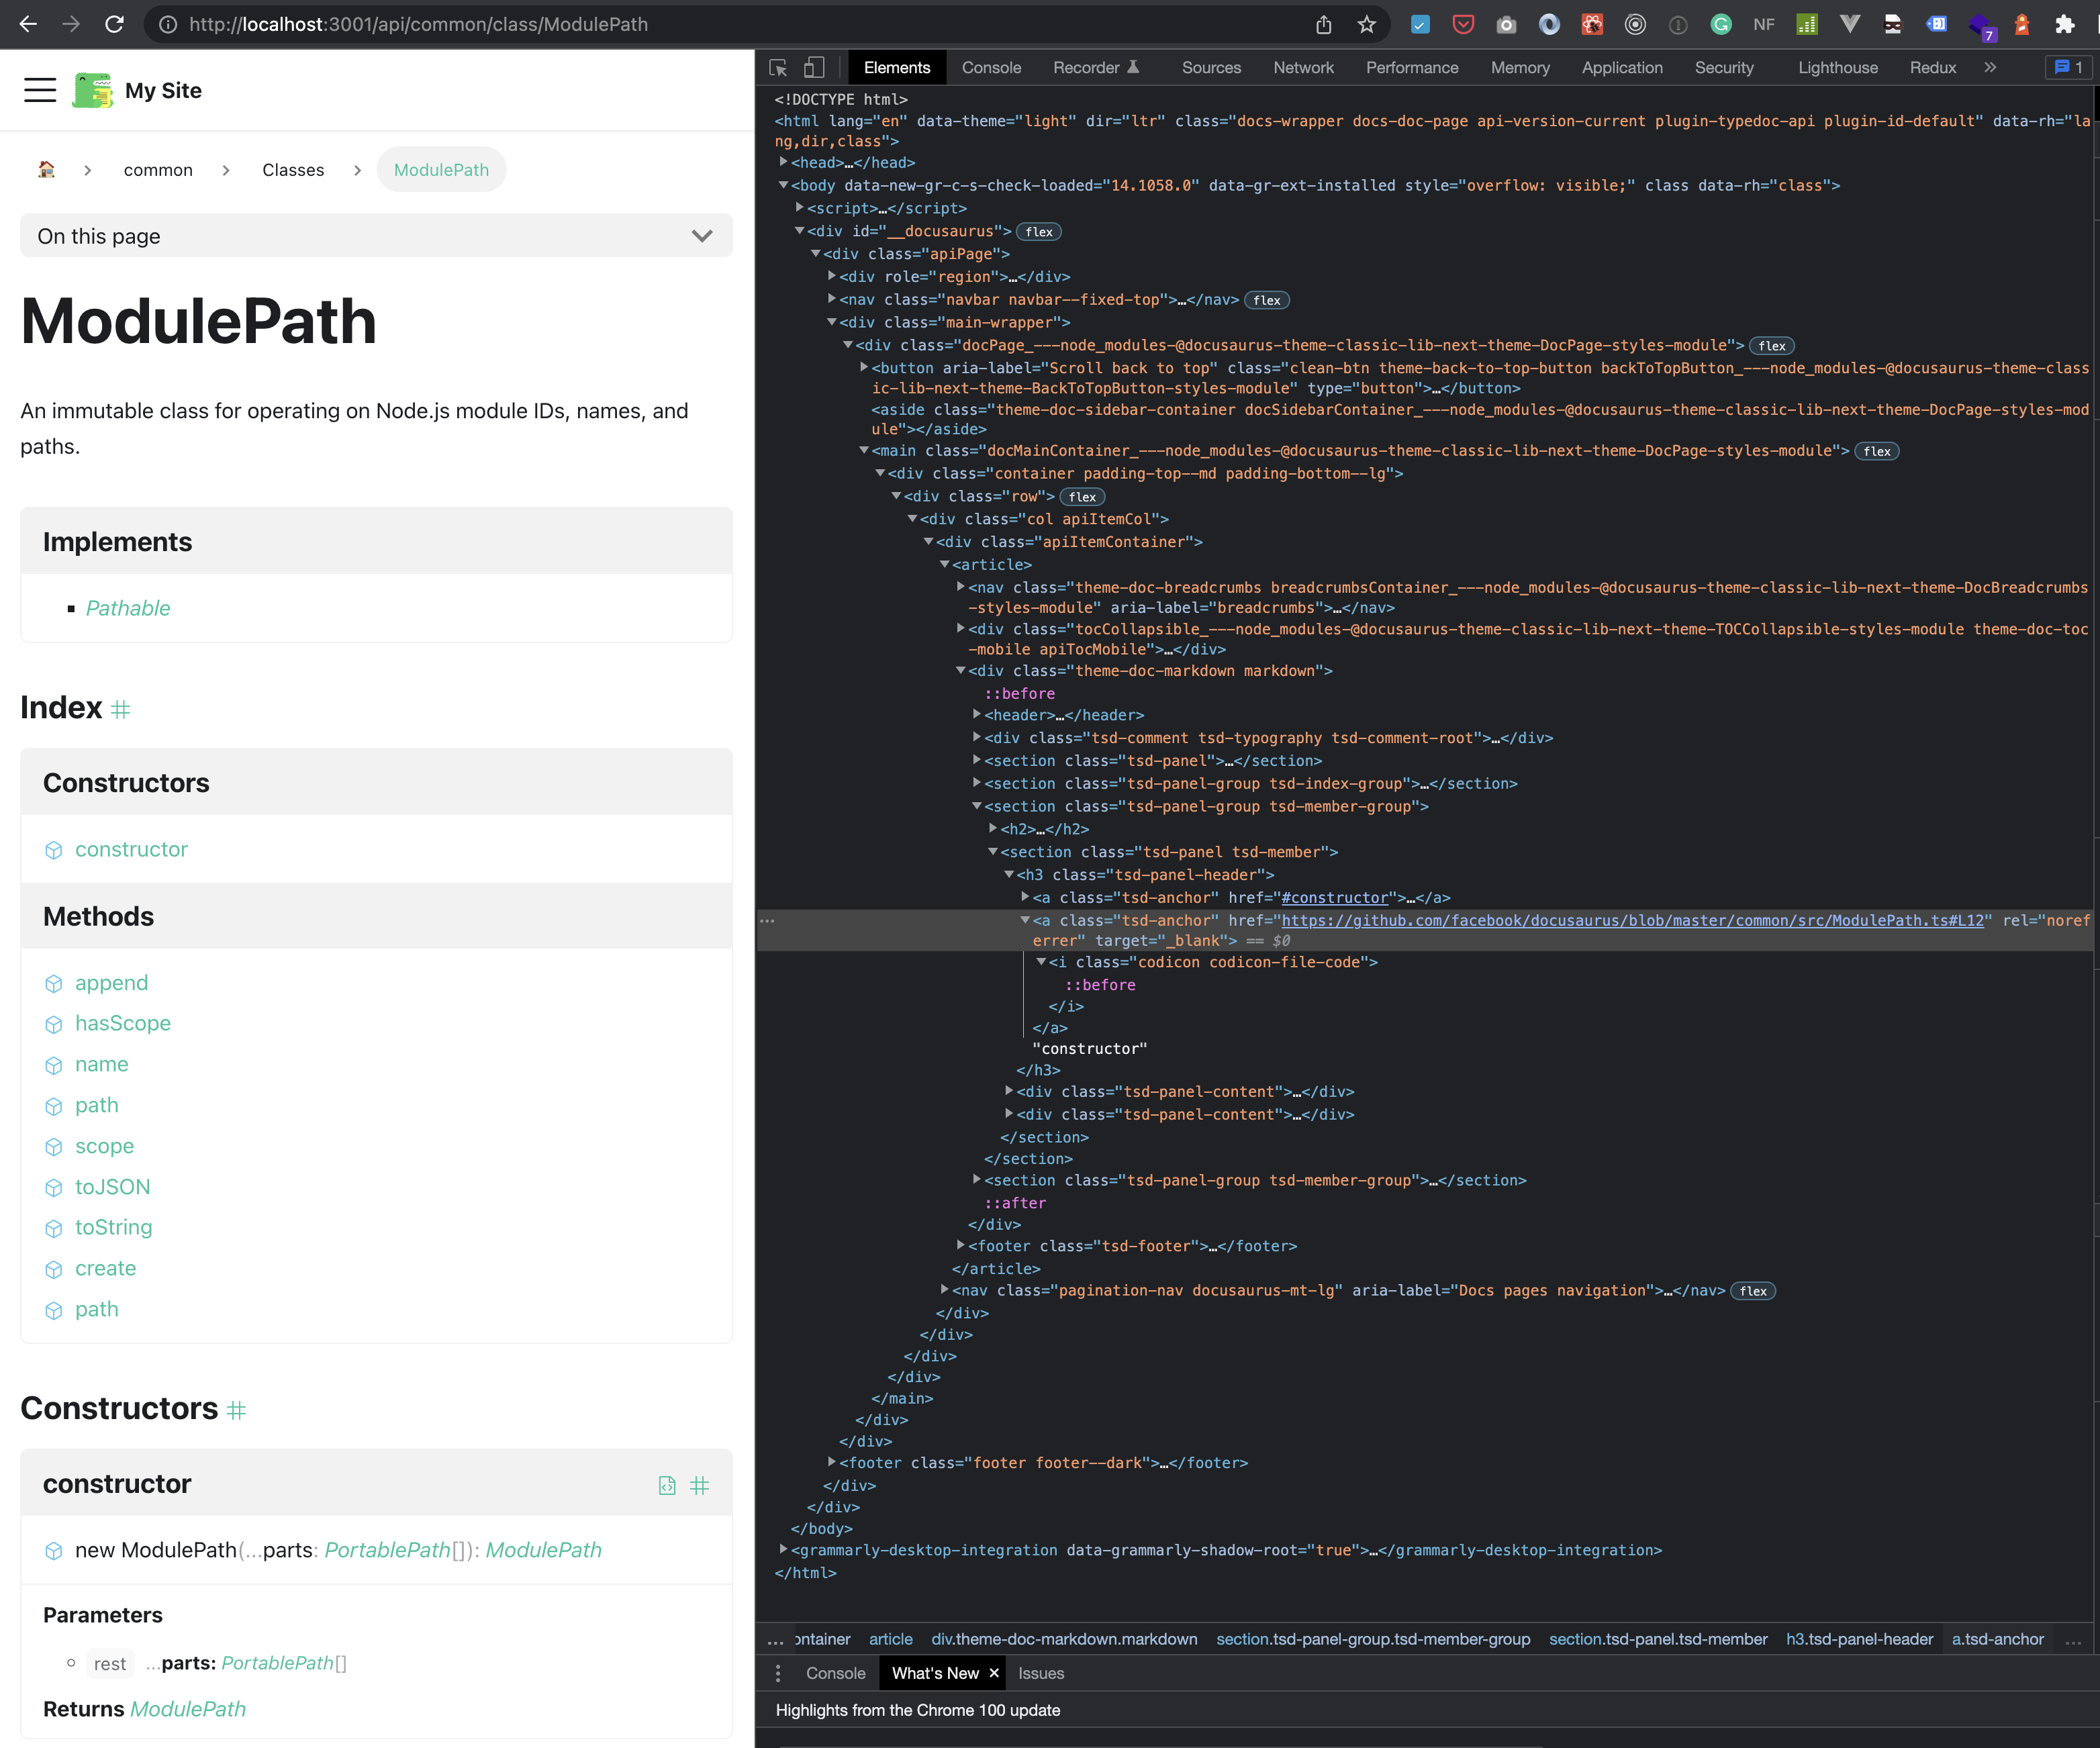Close the What's New drawer tab
This screenshot has height=1748, width=2100.
point(994,1673)
